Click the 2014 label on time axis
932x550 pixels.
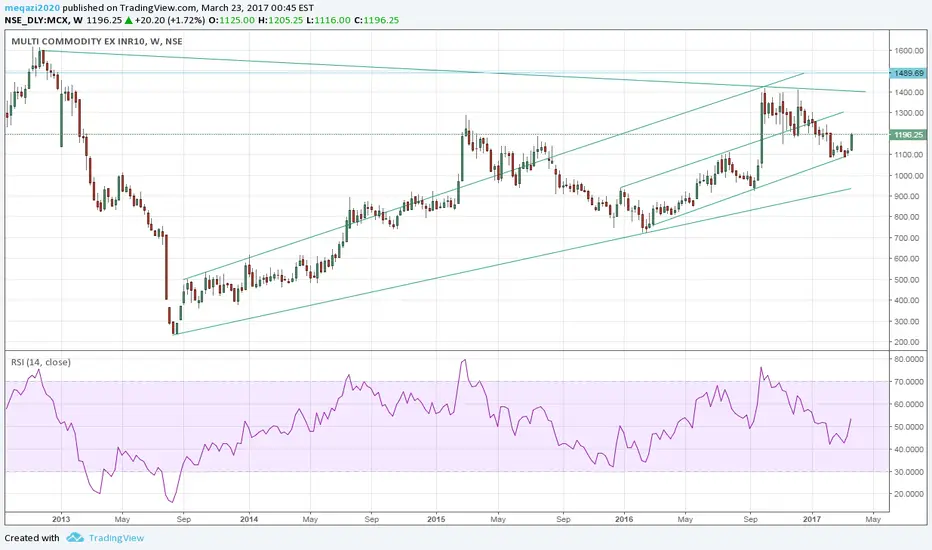coord(249,519)
